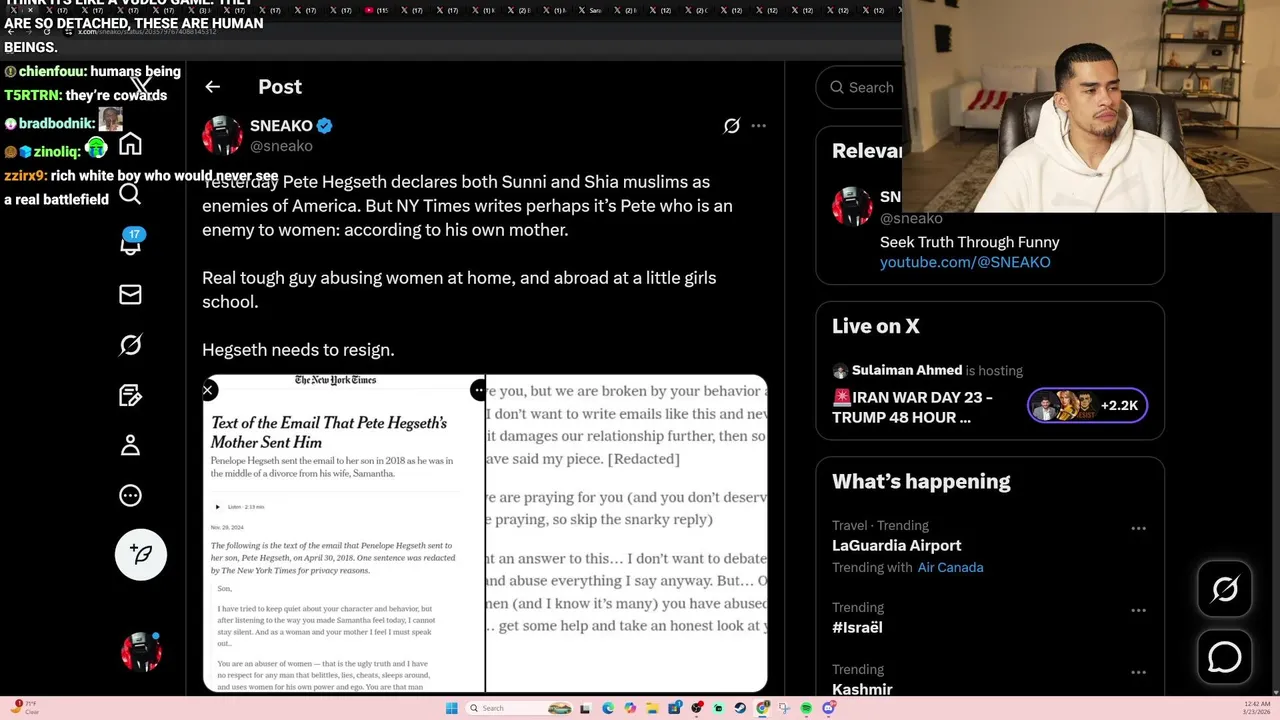
Task: Go back using the Post arrow
Action: tap(212, 87)
